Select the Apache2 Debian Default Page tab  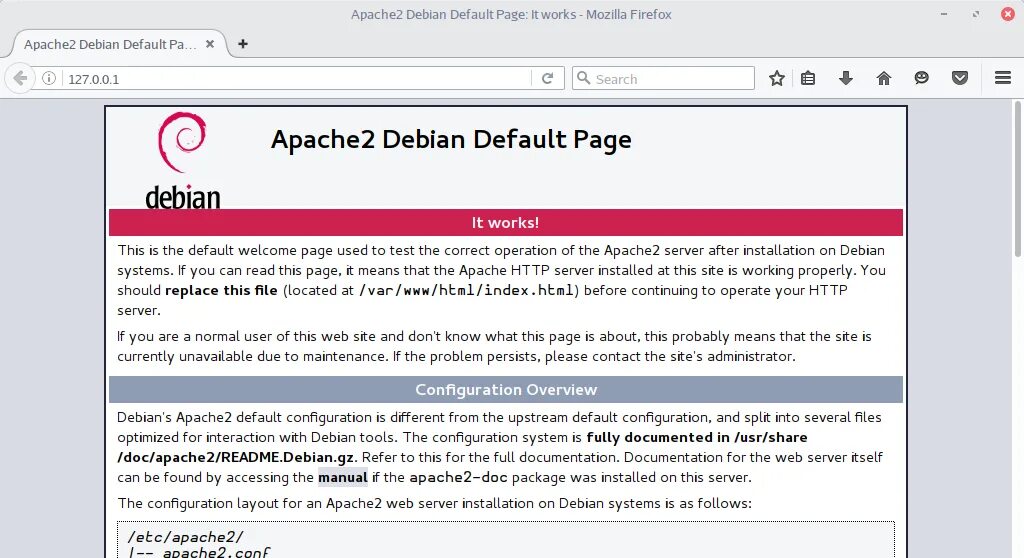click(119, 44)
